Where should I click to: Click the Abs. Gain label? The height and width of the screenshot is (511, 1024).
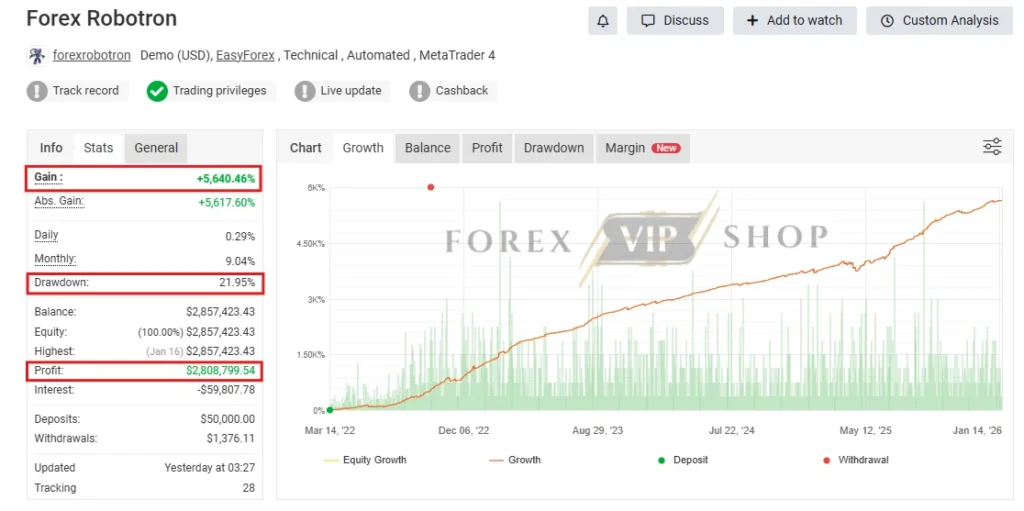59,201
